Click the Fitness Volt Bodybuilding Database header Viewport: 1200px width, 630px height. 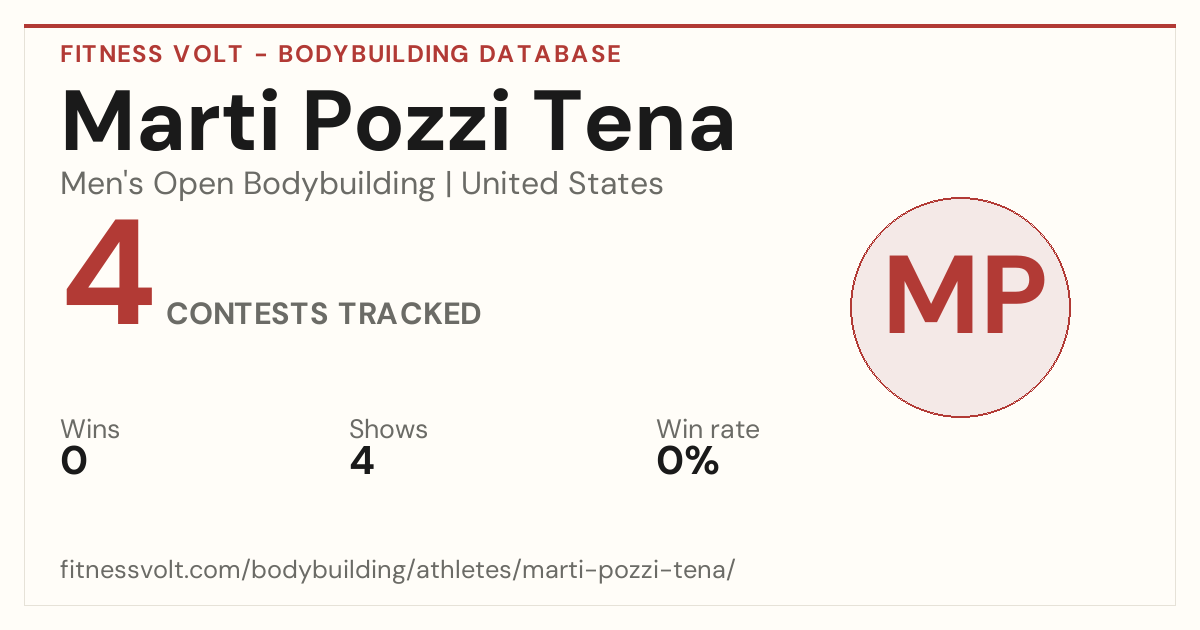[x=341, y=54]
